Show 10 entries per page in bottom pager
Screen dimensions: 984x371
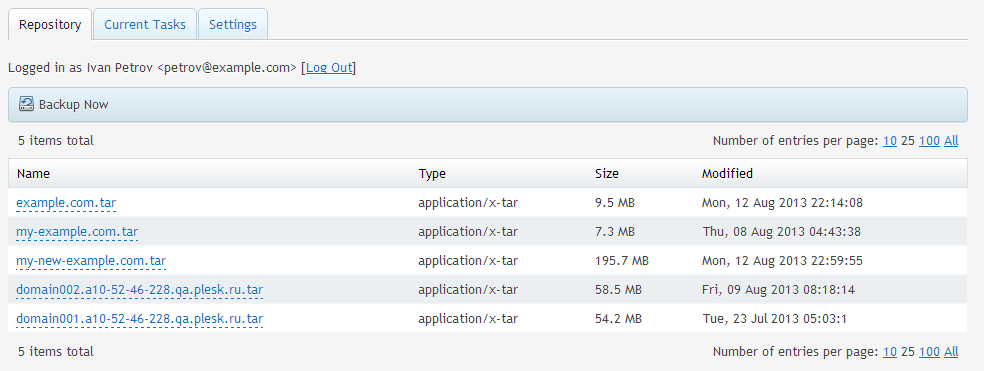(889, 352)
